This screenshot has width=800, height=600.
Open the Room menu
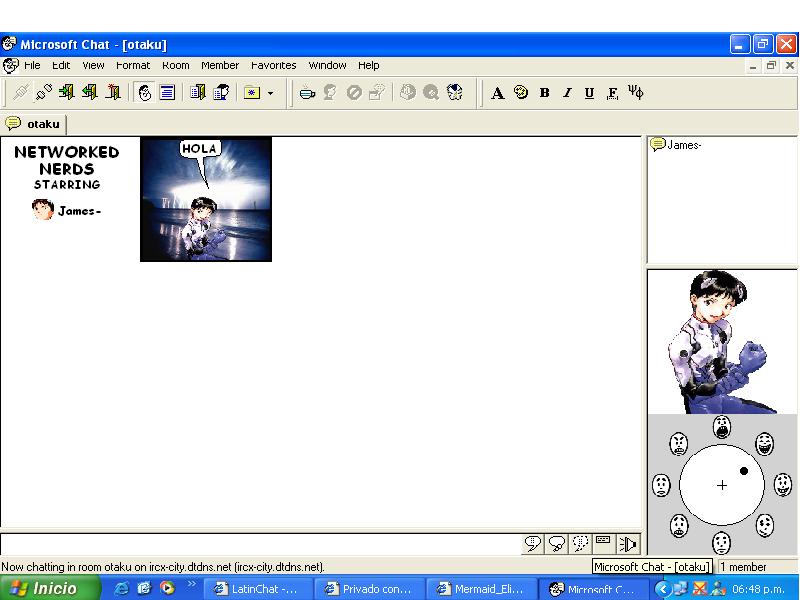[176, 65]
